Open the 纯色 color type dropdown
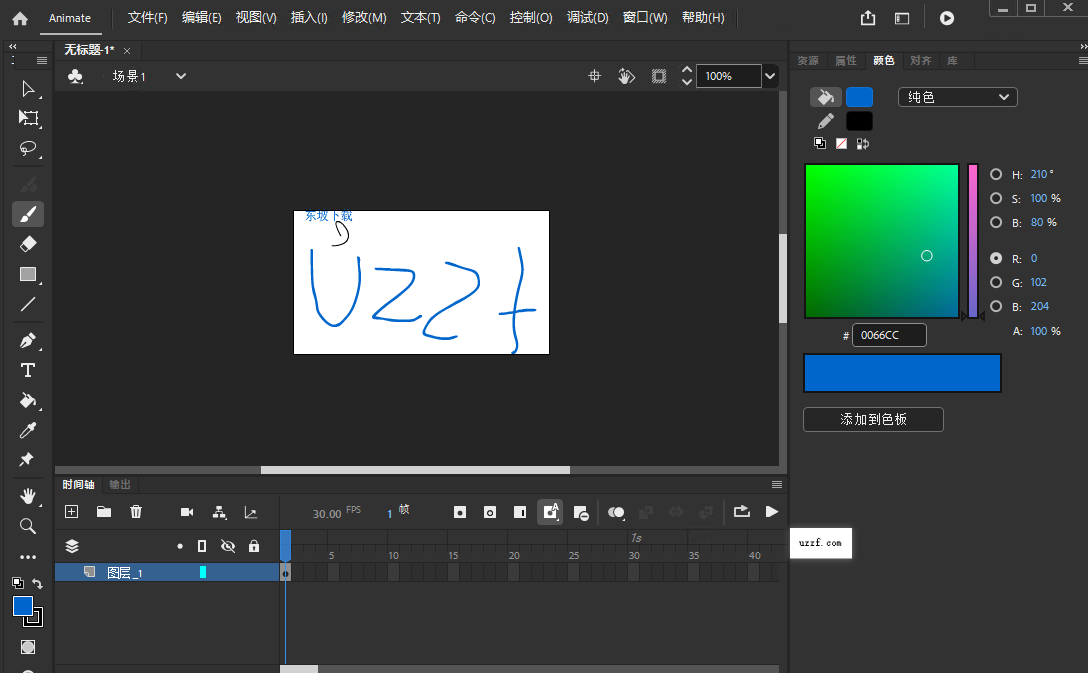The height and width of the screenshot is (673, 1088). click(x=956, y=96)
